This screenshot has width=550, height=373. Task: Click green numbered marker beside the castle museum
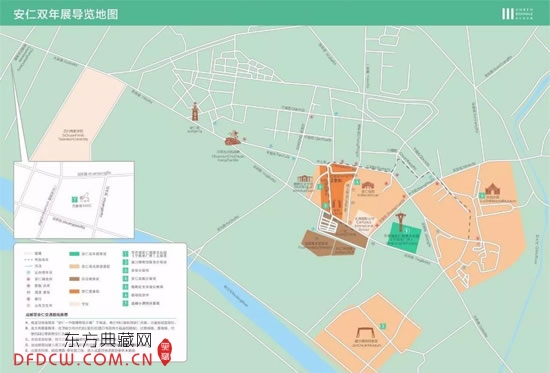pyautogui.click(x=482, y=195)
